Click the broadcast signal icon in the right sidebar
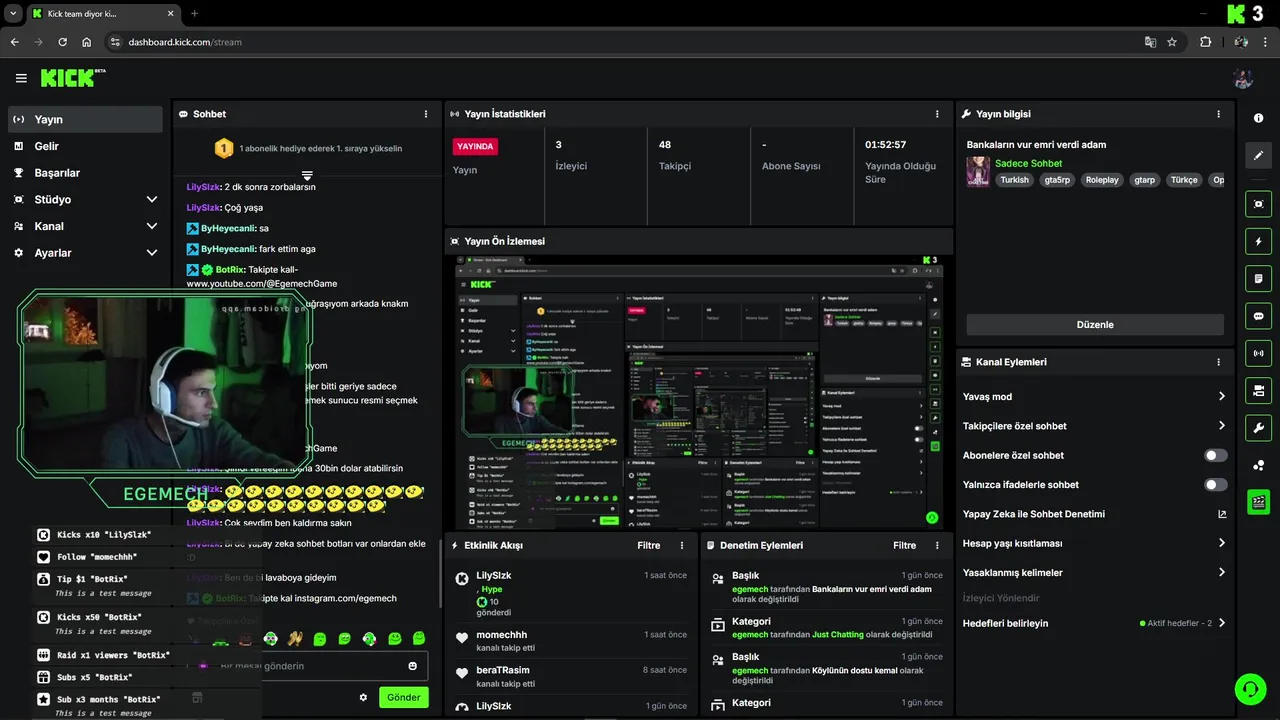1280x720 pixels. (x=1258, y=353)
